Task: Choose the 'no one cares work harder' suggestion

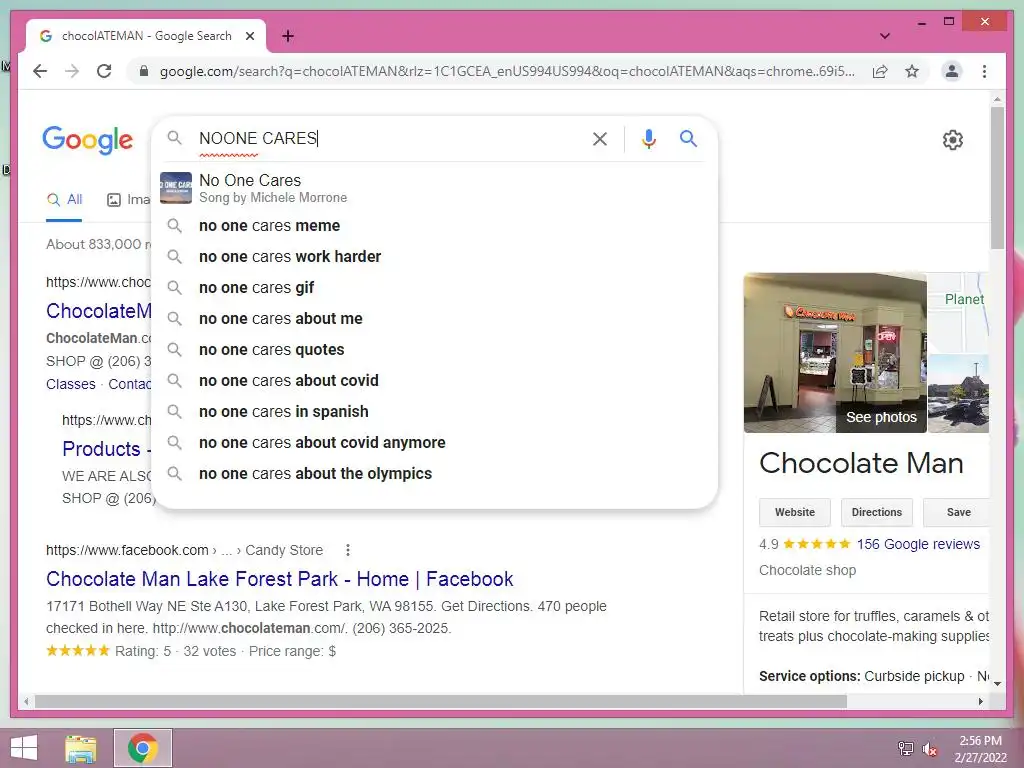Action: coord(434,257)
